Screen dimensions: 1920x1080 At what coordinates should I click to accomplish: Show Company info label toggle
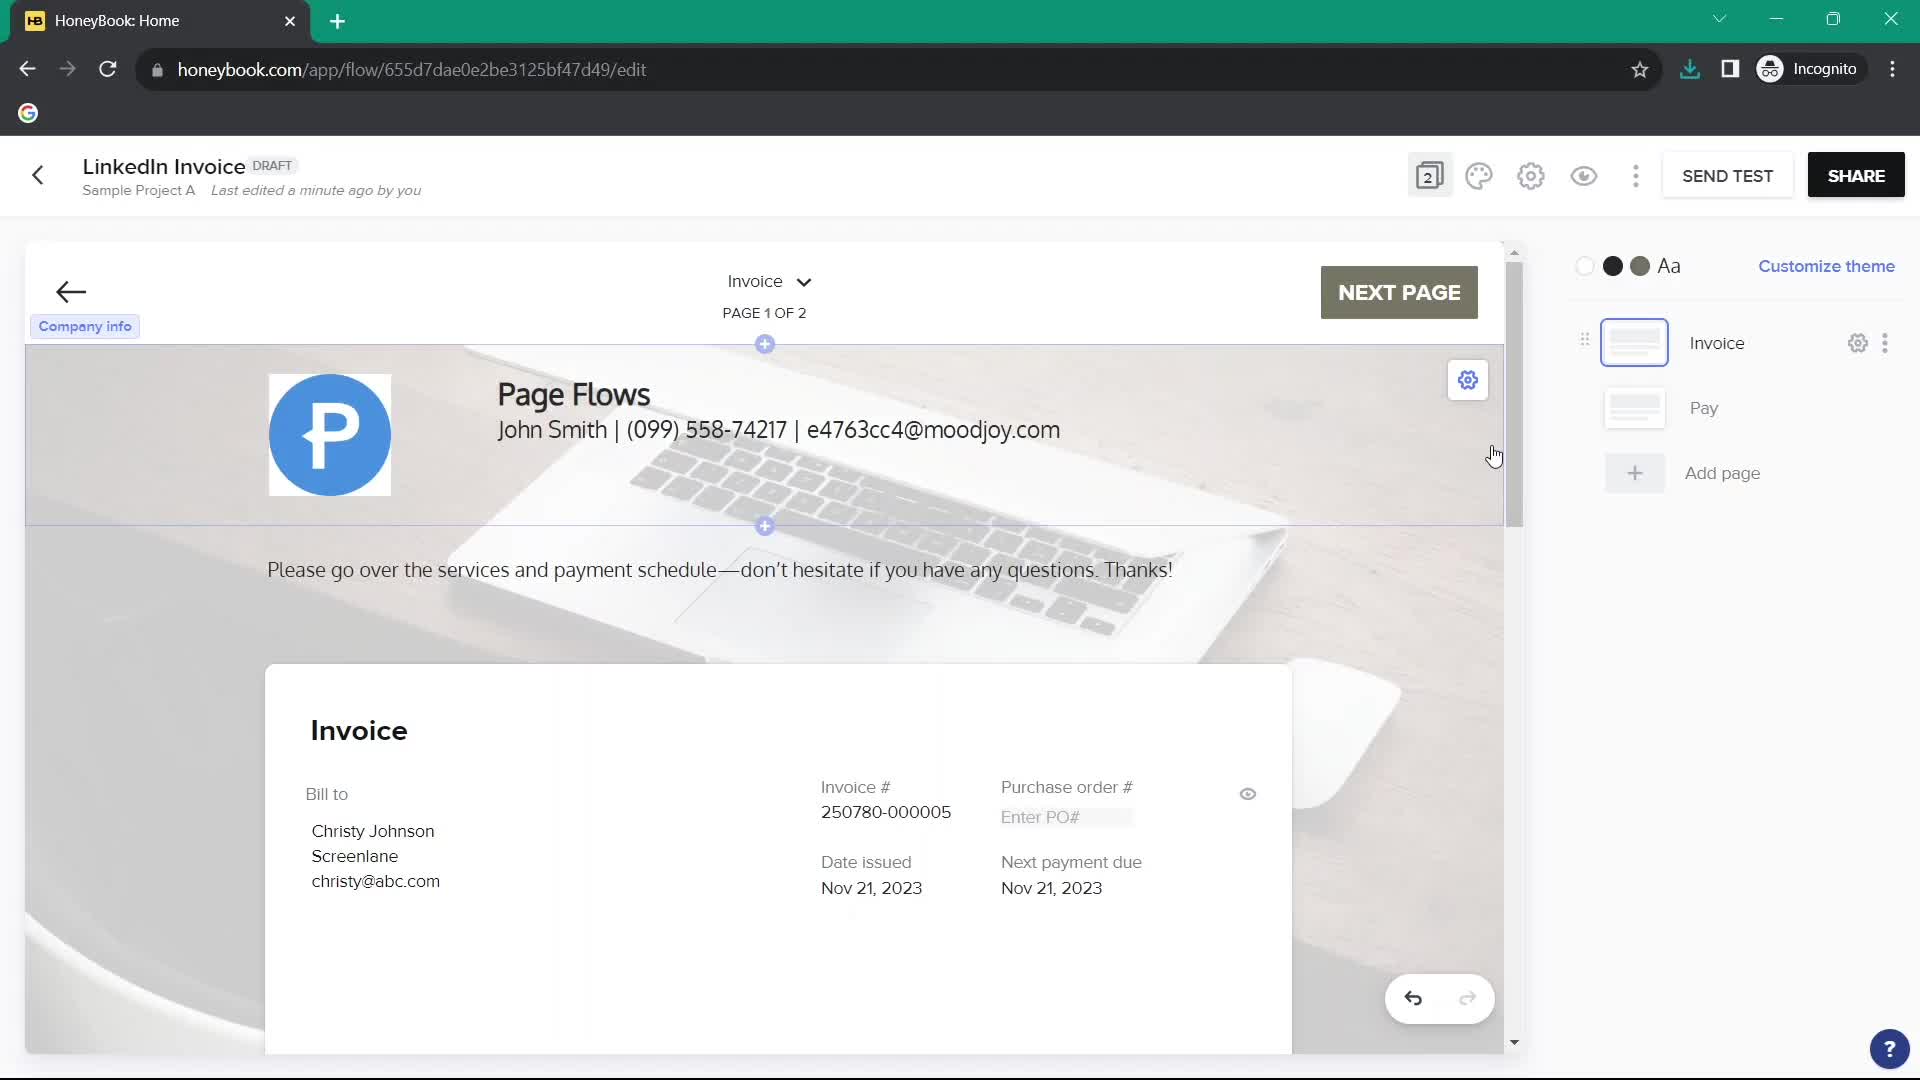(x=84, y=326)
